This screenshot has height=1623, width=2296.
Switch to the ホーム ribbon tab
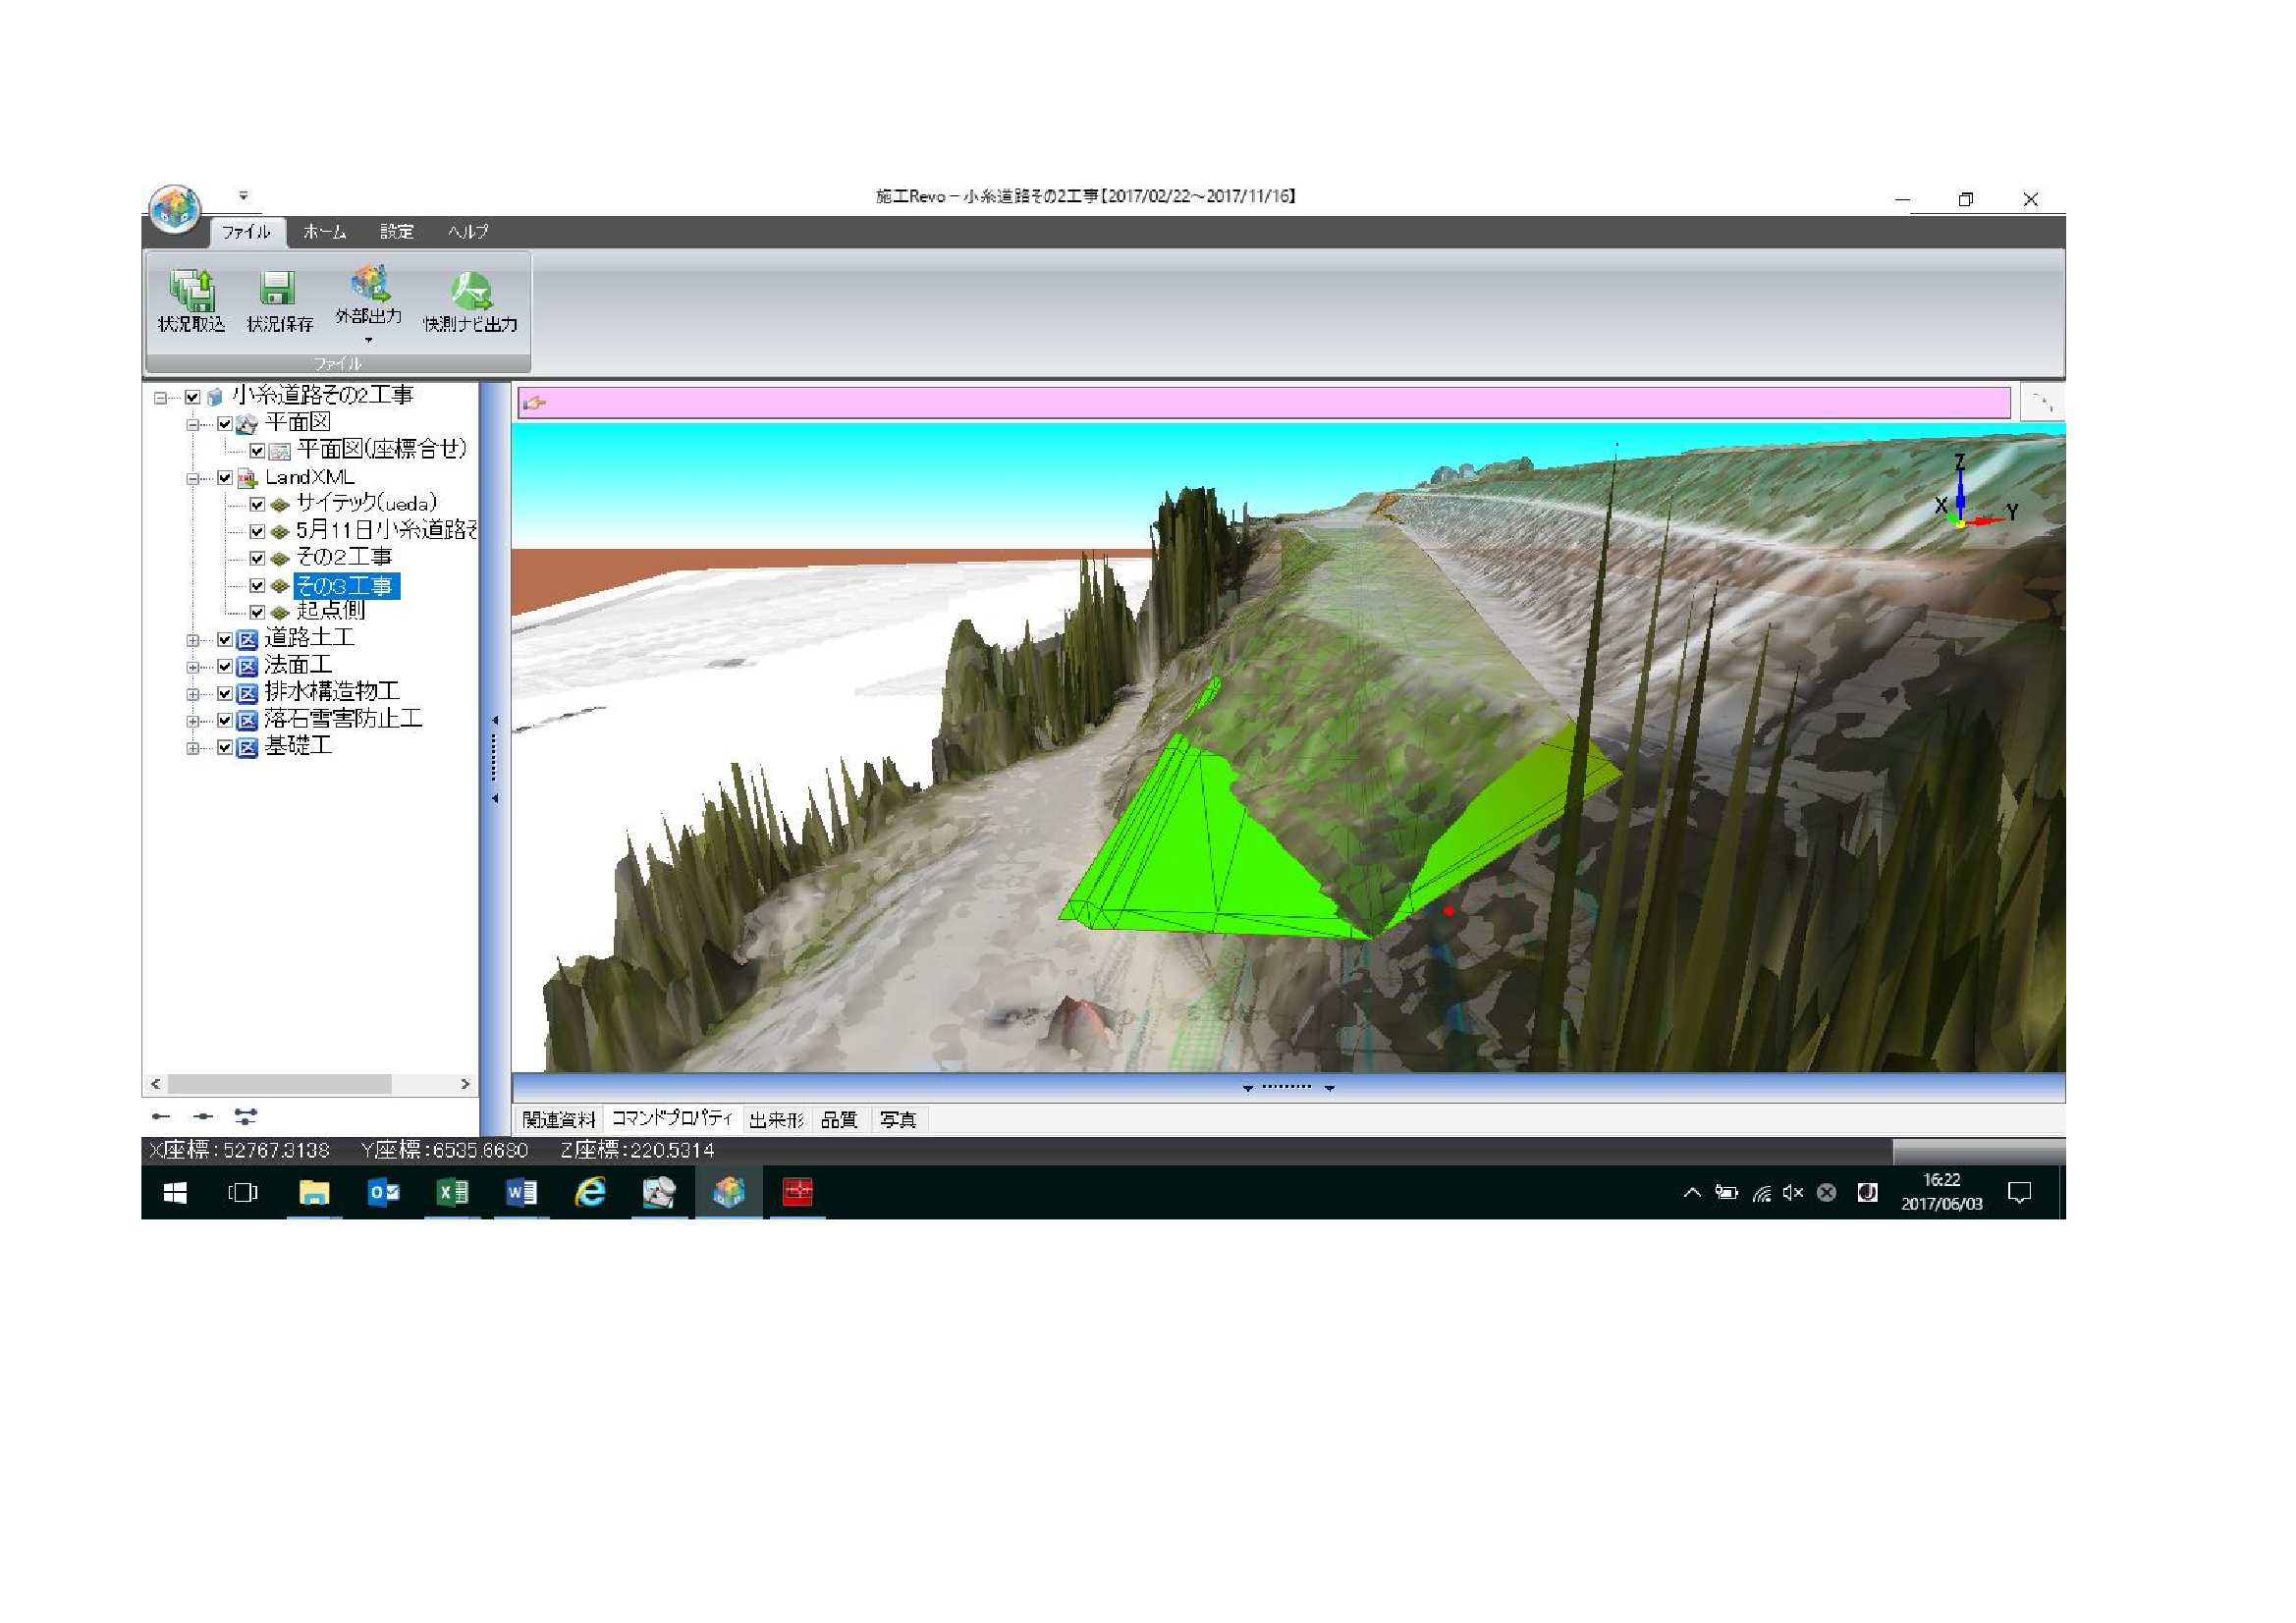[324, 232]
